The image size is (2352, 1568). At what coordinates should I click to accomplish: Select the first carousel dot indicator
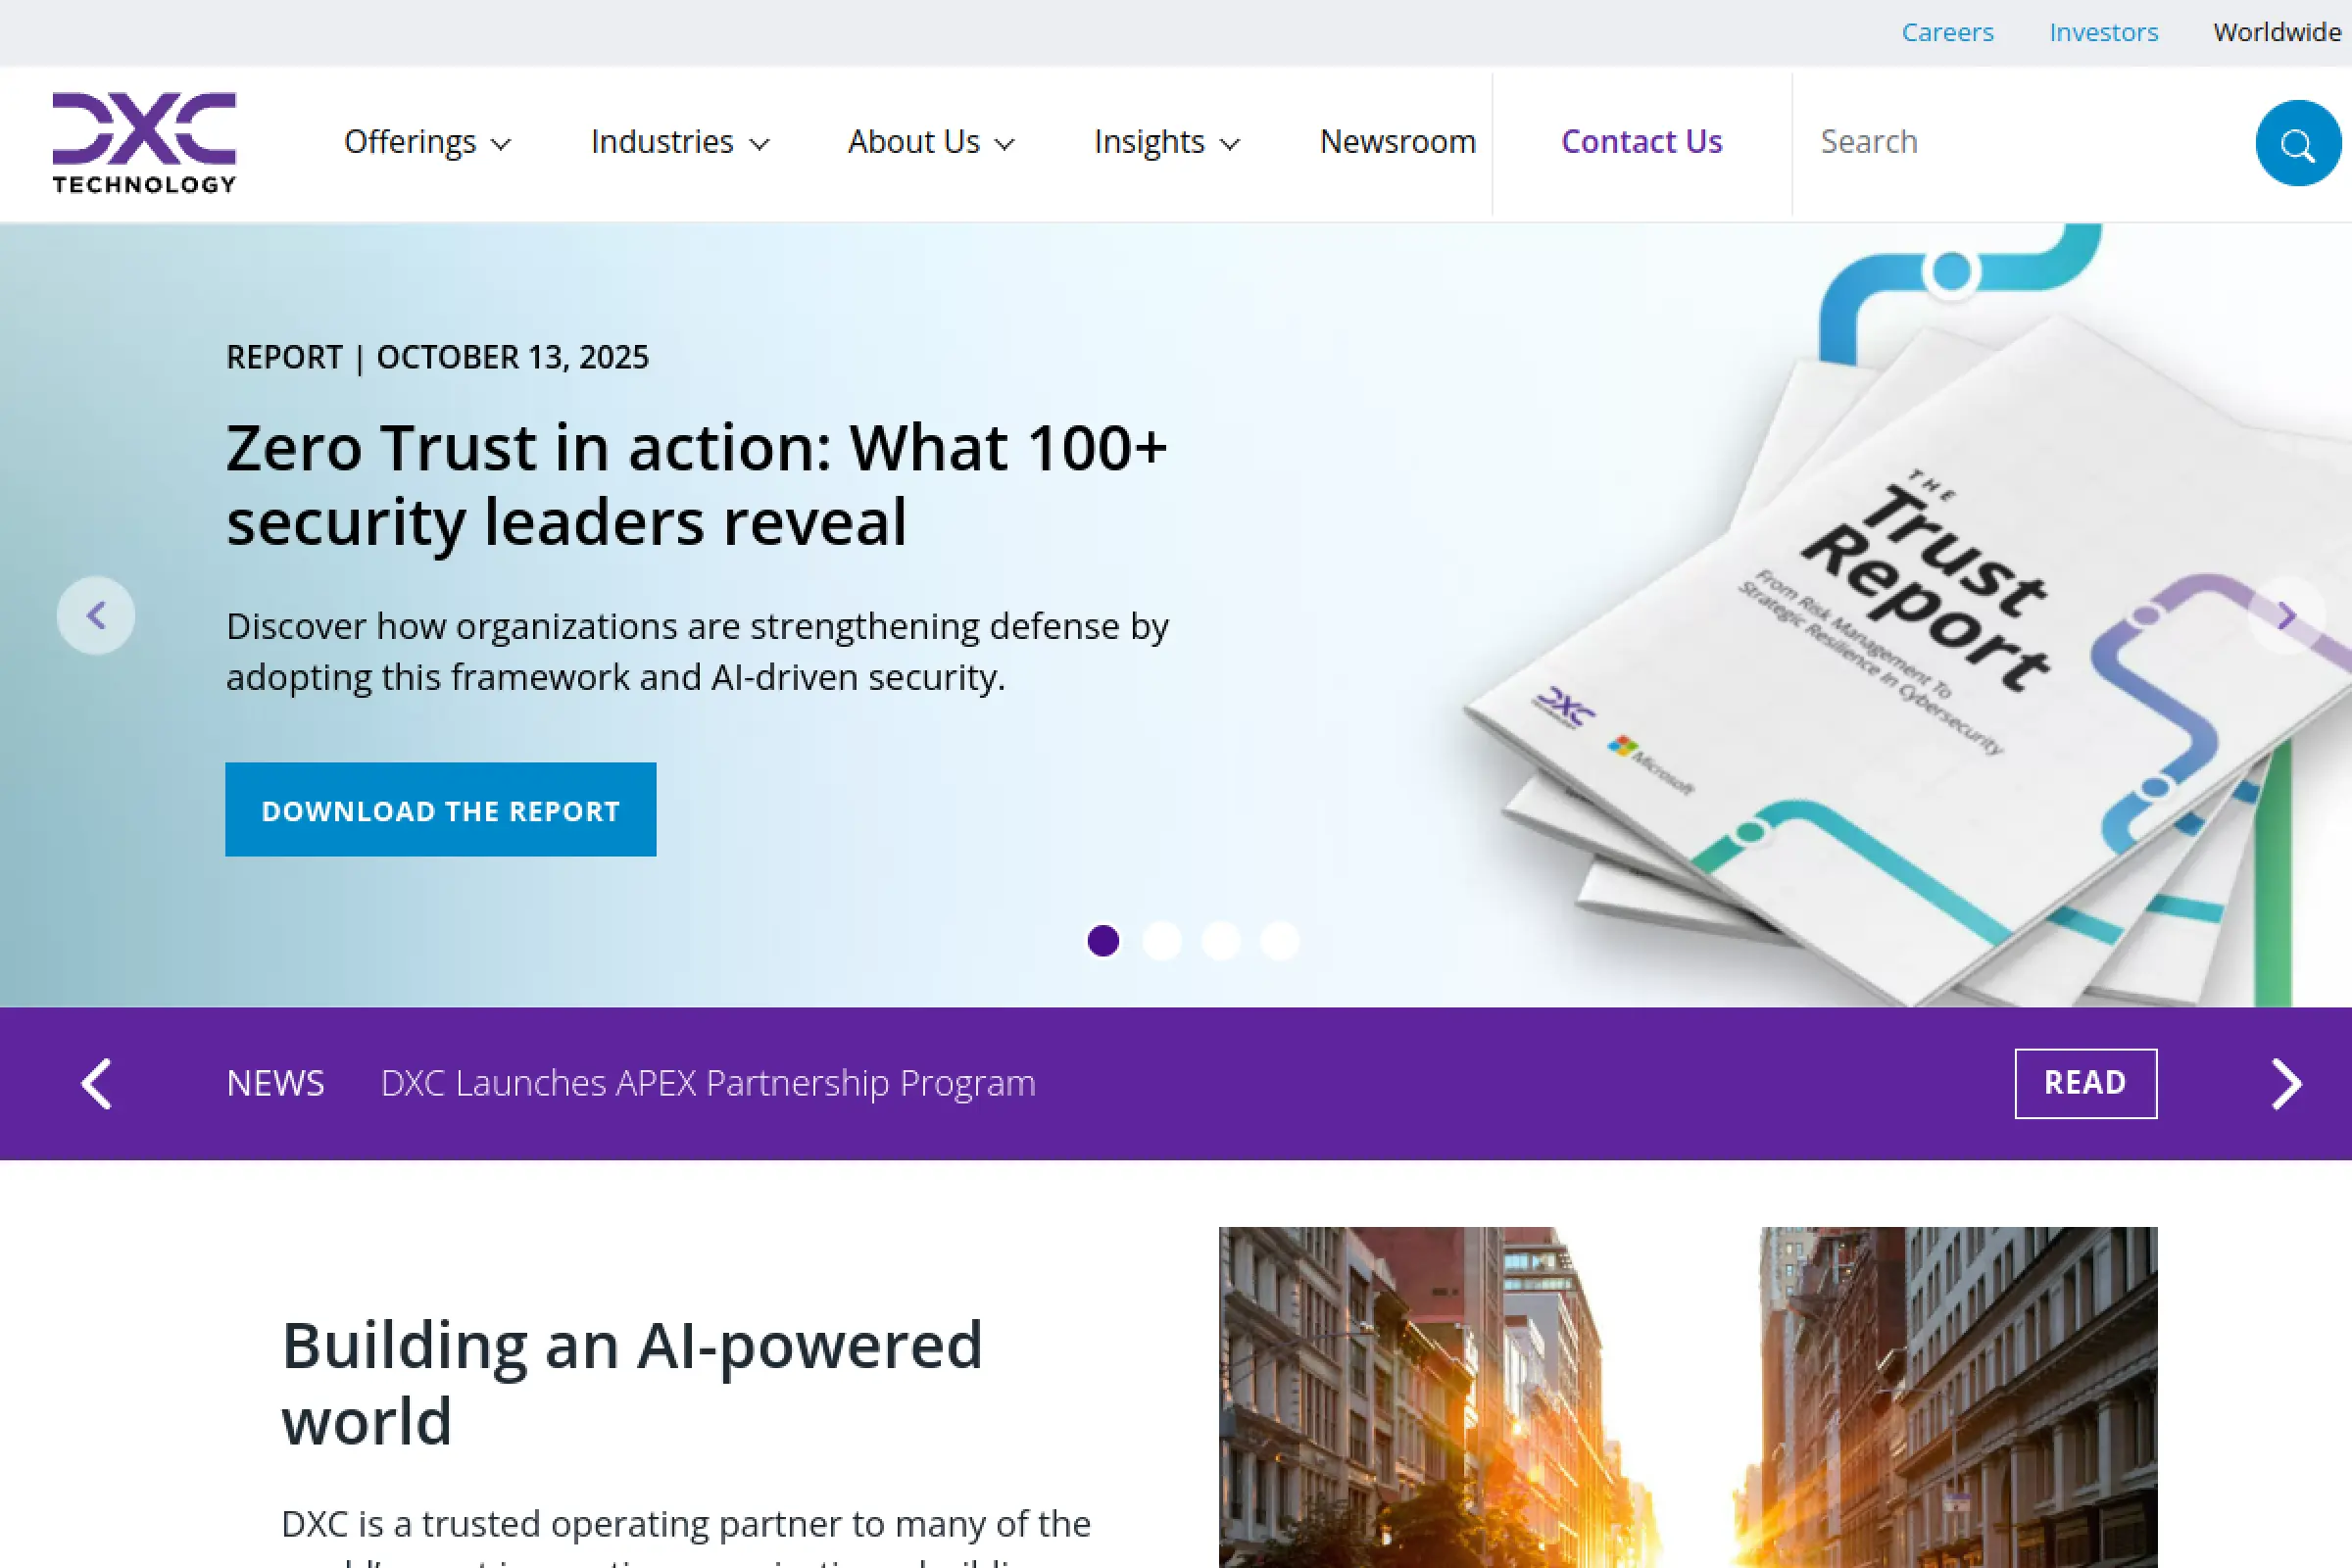[1103, 941]
